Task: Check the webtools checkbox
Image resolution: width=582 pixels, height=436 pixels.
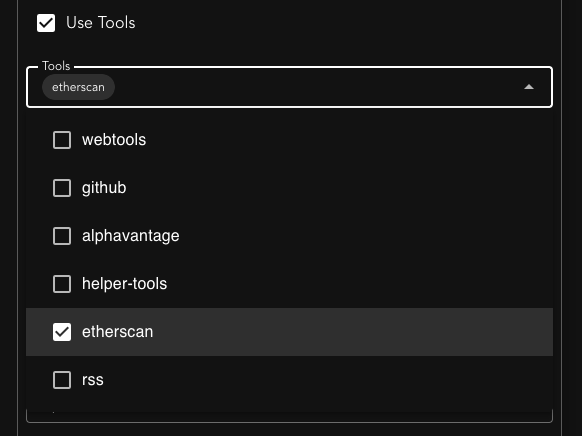Action: (x=62, y=140)
